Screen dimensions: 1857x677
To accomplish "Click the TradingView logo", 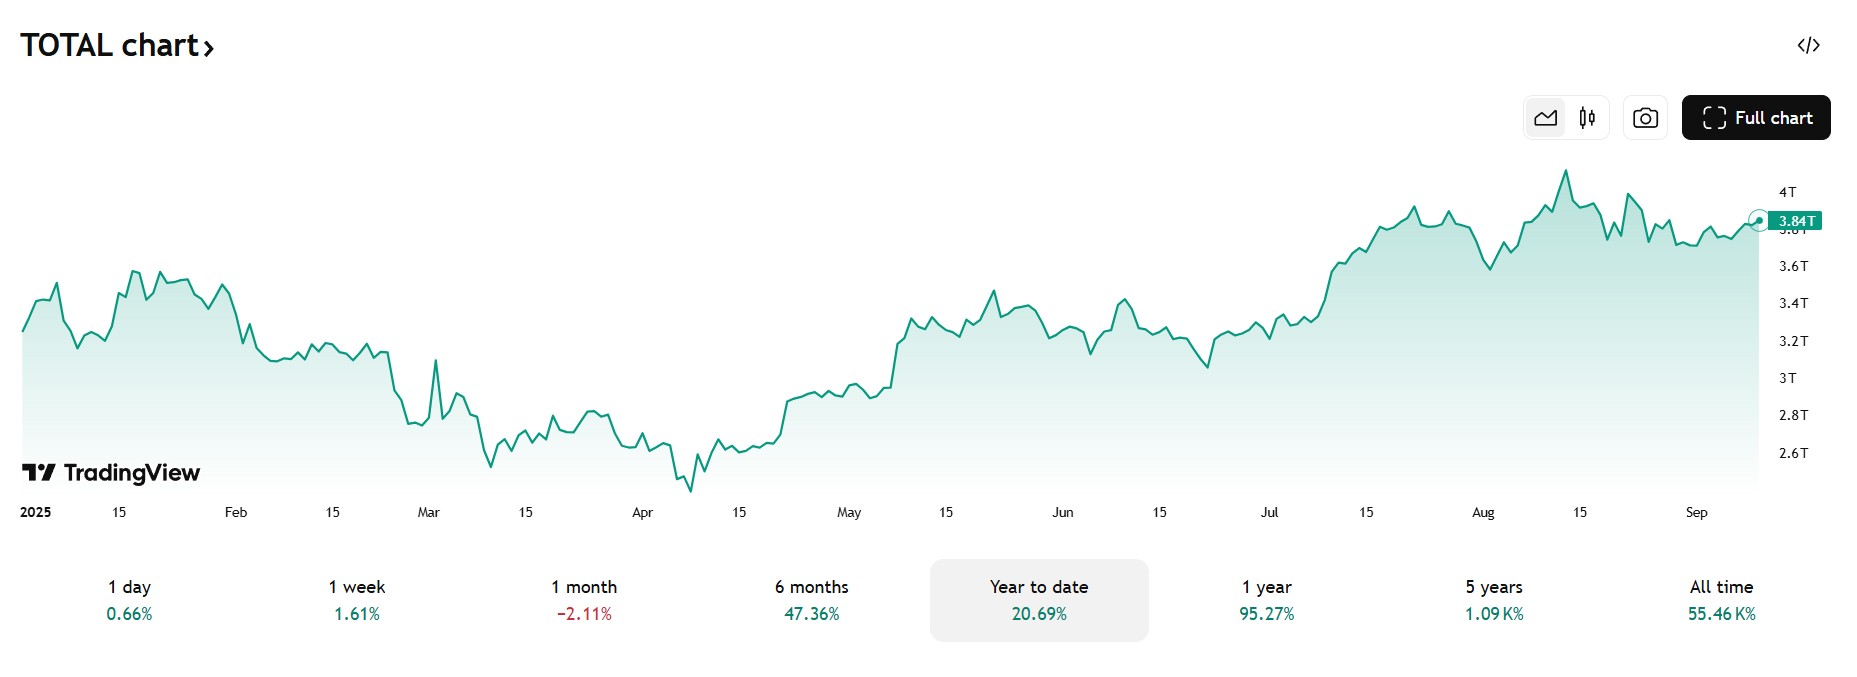I will pos(111,473).
